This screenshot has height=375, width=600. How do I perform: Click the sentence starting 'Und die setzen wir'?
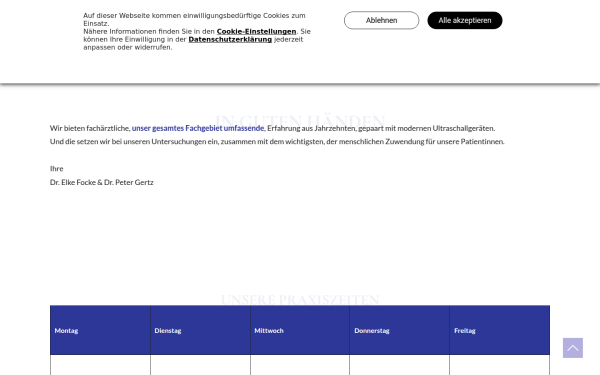(277, 142)
